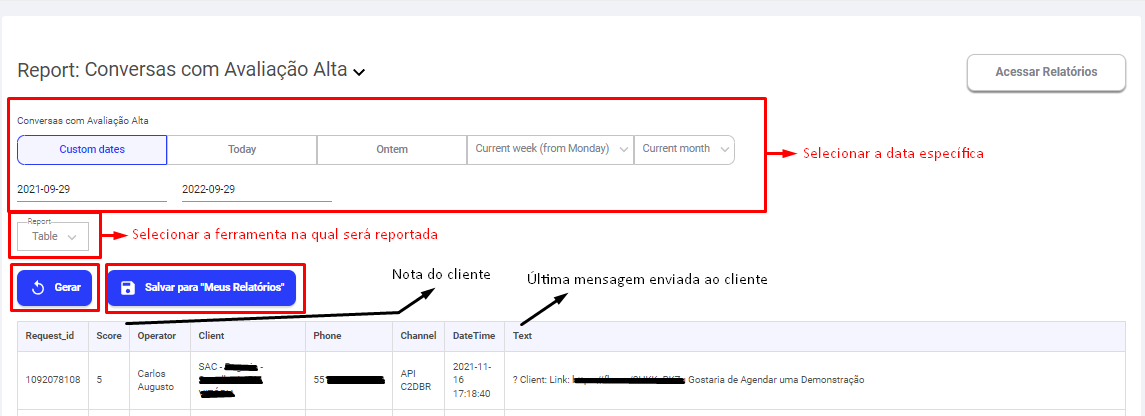Click the Text column header
1145x416 pixels.
tap(522, 336)
